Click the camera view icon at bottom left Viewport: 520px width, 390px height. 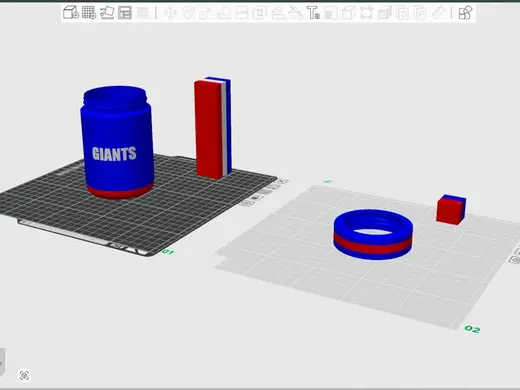24,375
